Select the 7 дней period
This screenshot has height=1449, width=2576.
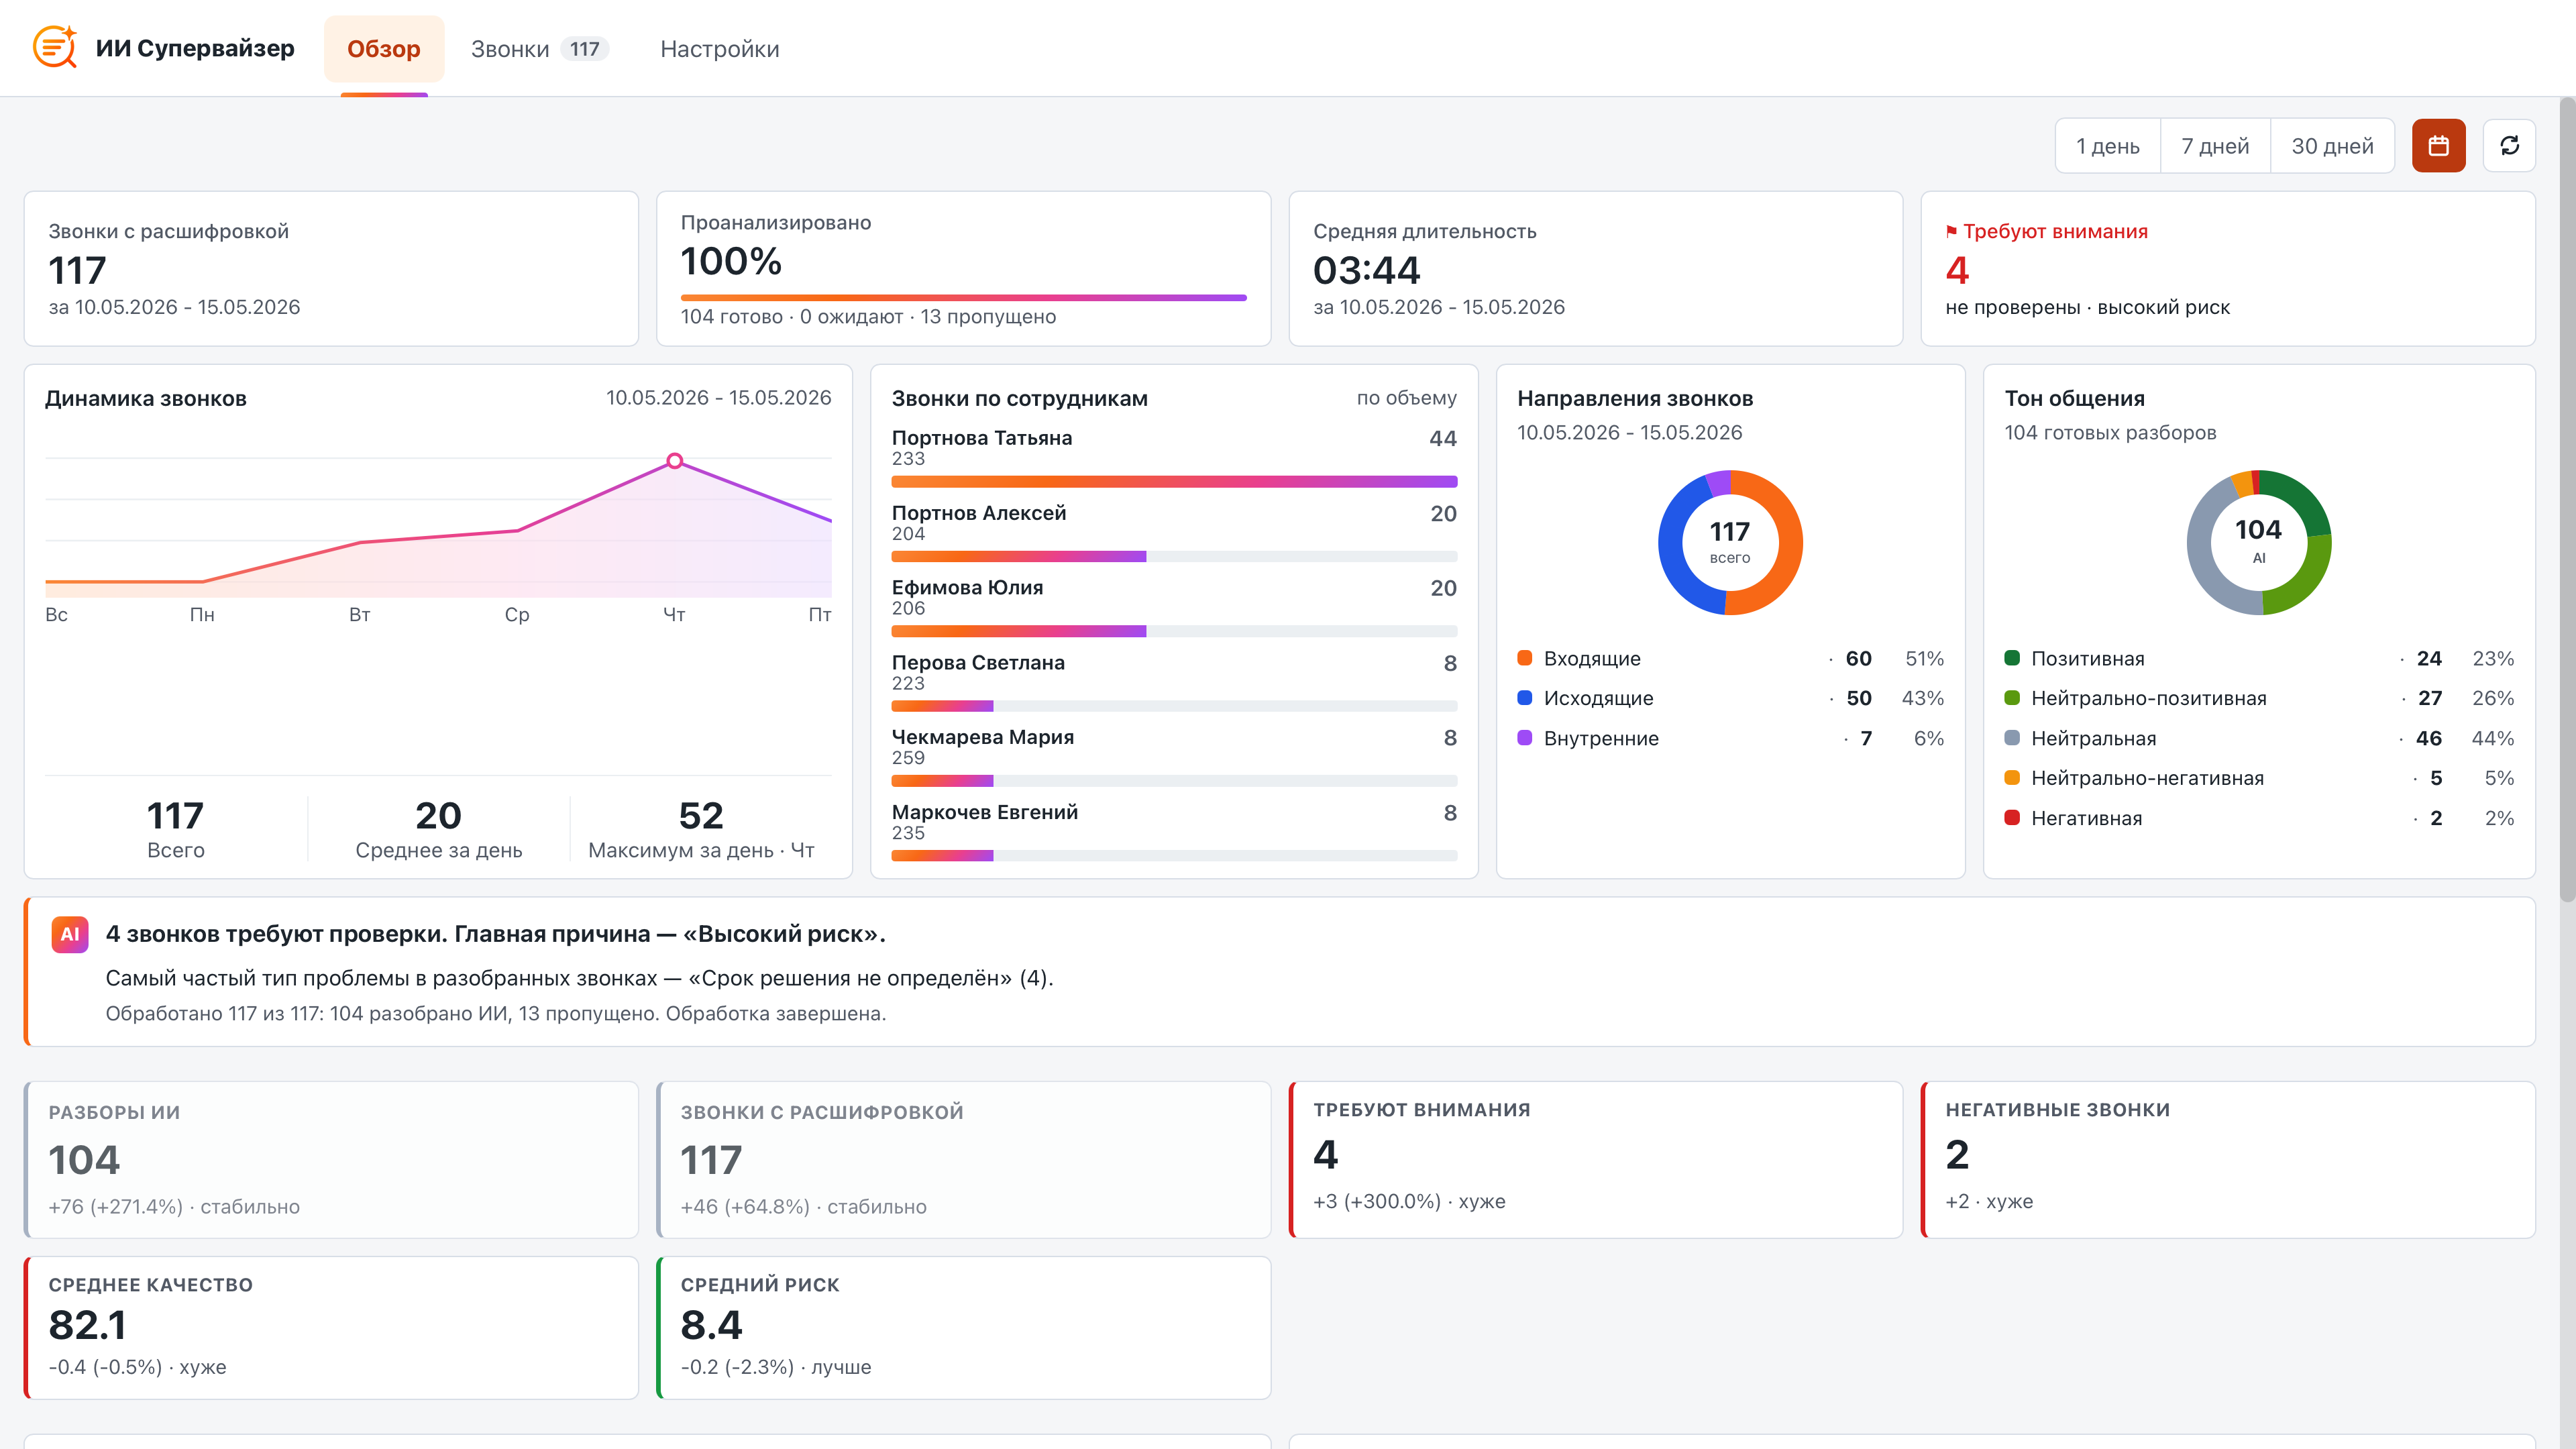coord(2215,146)
